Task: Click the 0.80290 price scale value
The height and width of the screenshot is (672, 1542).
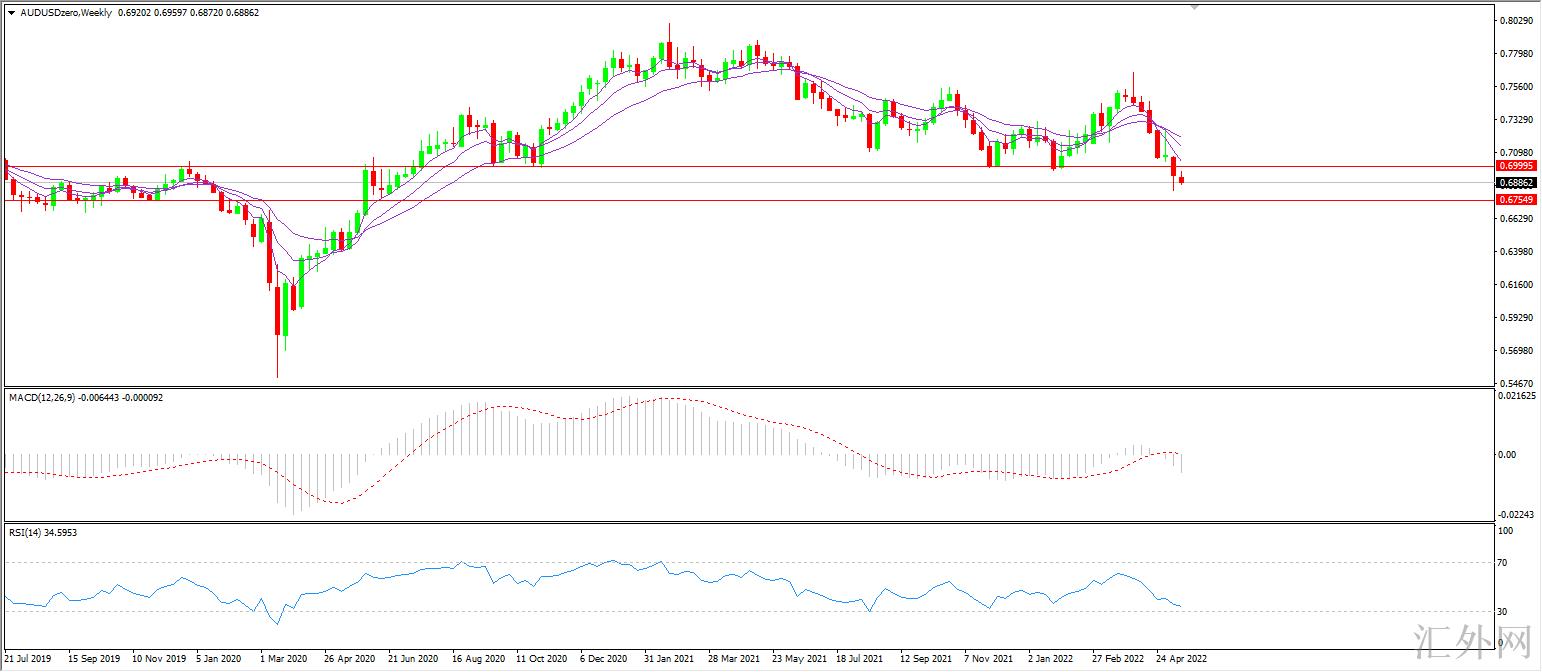Action: [1516, 20]
